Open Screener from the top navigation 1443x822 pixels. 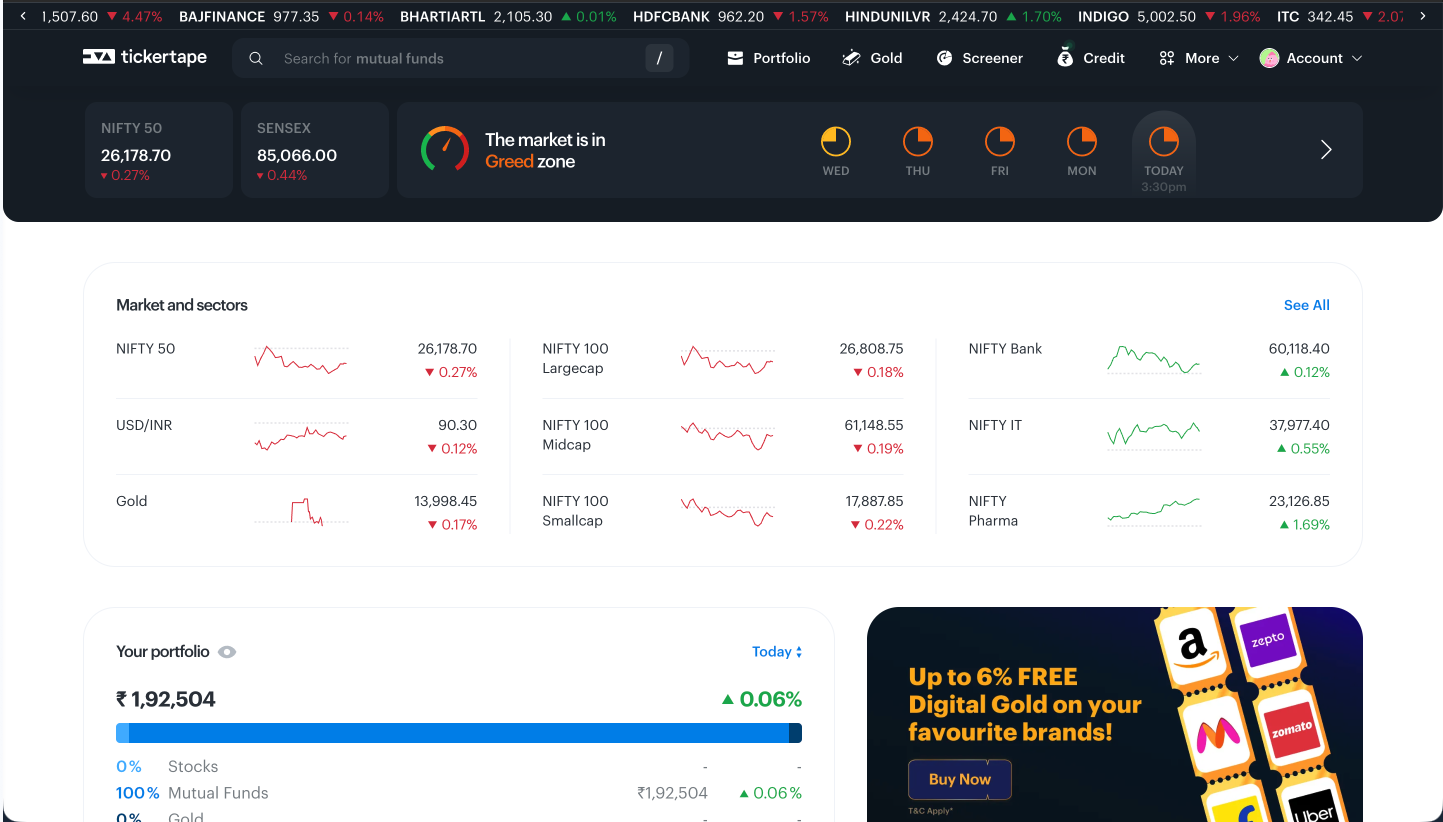pos(979,59)
